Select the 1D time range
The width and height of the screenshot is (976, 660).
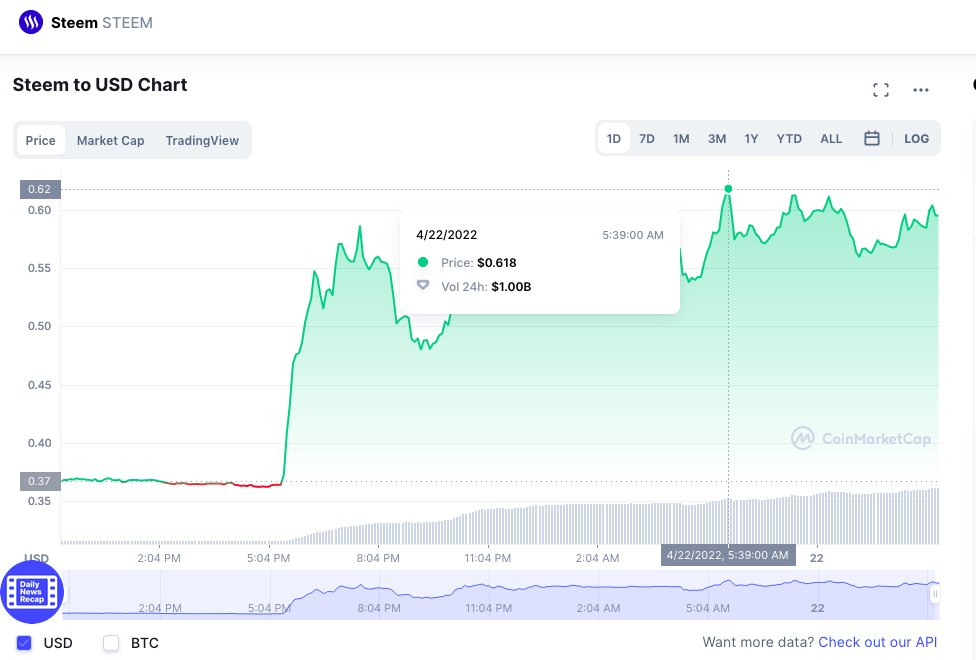pos(614,139)
